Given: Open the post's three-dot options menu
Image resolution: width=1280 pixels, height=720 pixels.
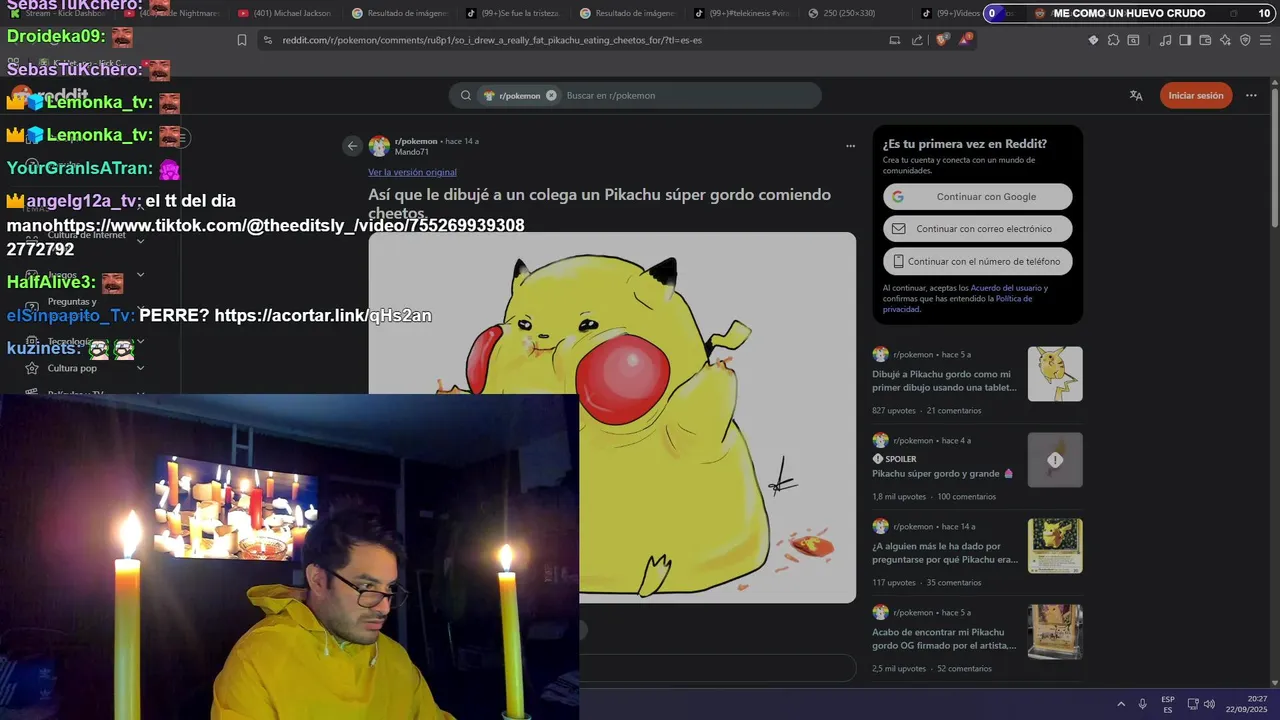Looking at the screenshot, I should pyautogui.click(x=851, y=146).
